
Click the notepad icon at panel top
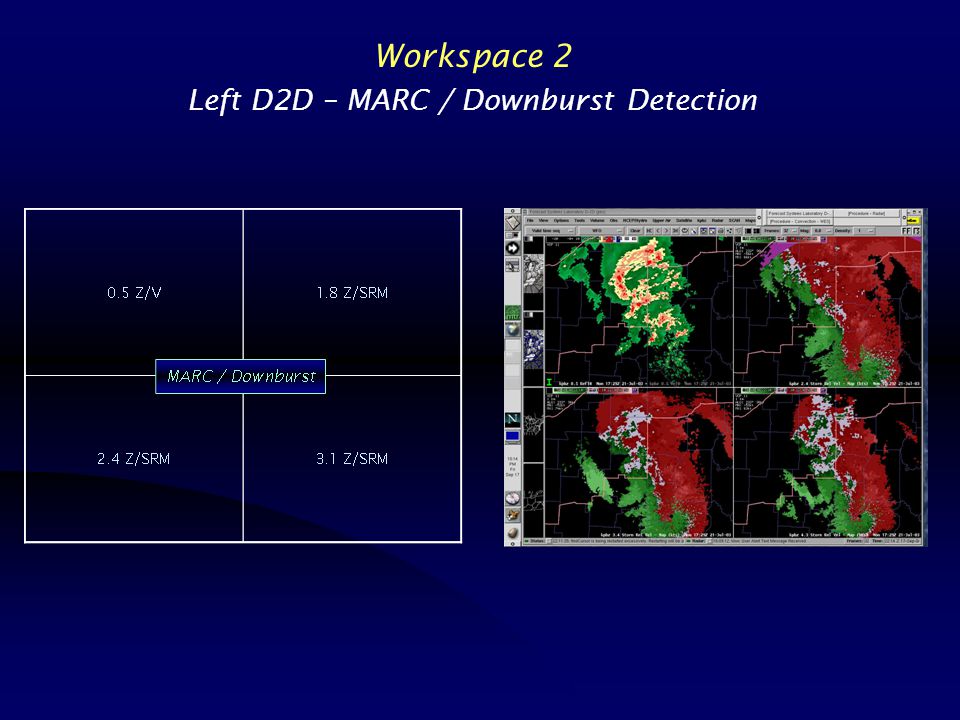[512, 222]
